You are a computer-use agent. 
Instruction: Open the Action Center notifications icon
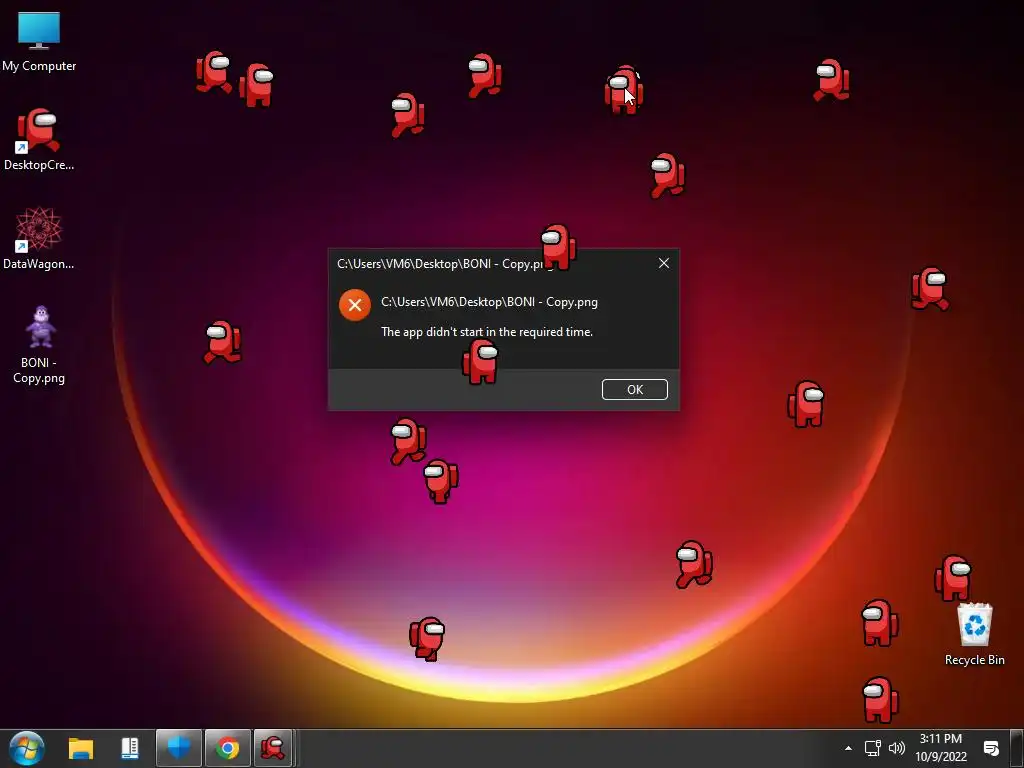991,748
